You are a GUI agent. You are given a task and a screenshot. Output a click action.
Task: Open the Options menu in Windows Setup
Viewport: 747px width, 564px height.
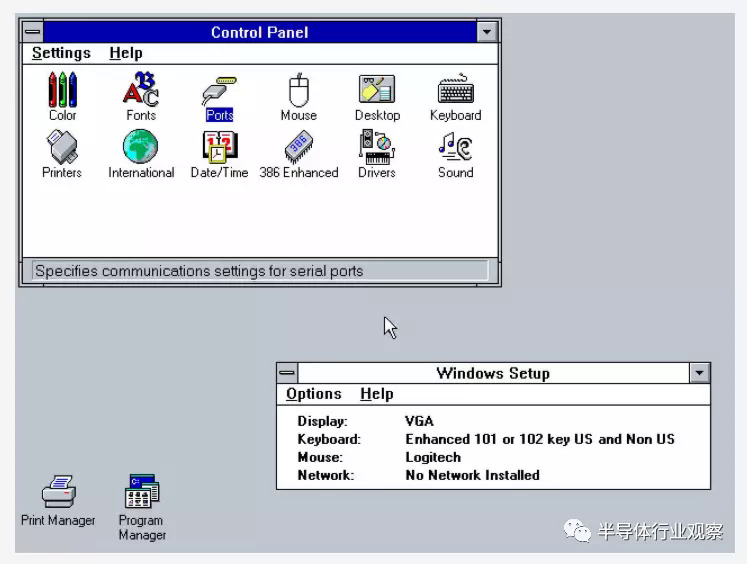313,394
